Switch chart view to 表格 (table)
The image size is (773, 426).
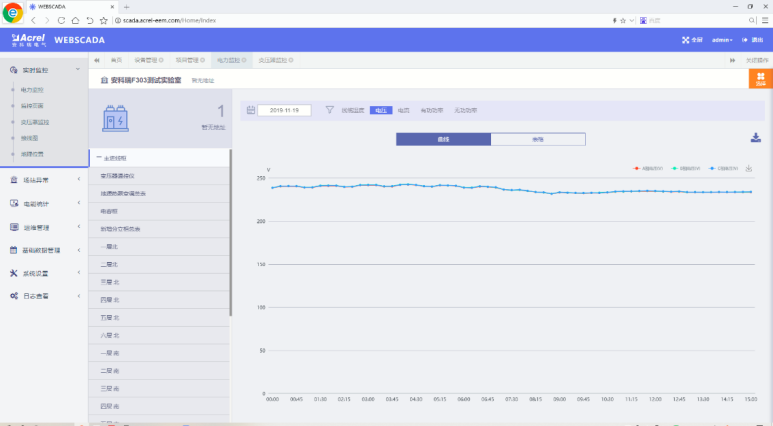coord(538,139)
